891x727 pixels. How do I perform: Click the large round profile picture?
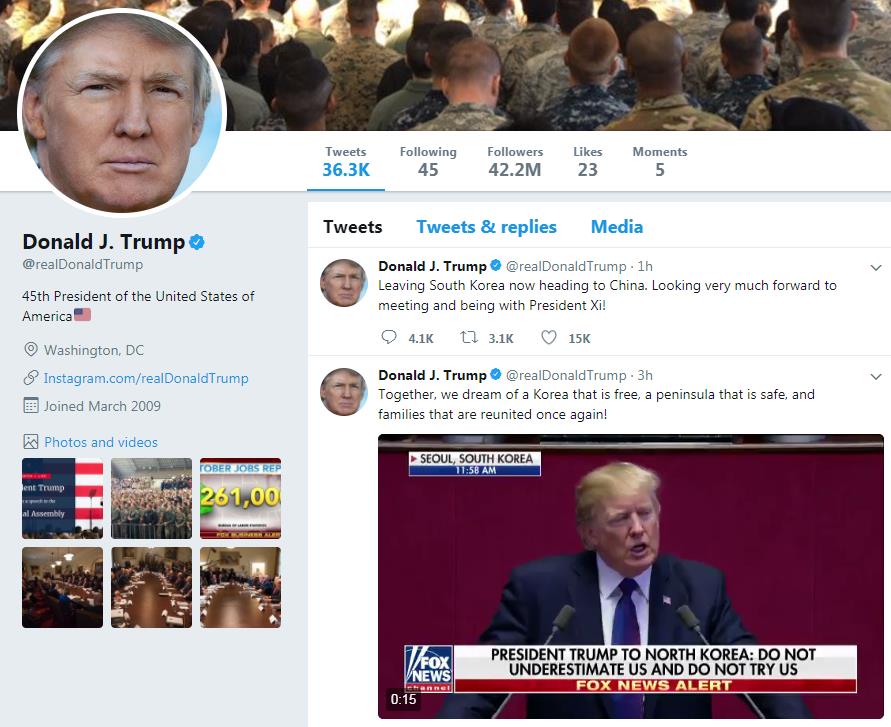[x=122, y=112]
